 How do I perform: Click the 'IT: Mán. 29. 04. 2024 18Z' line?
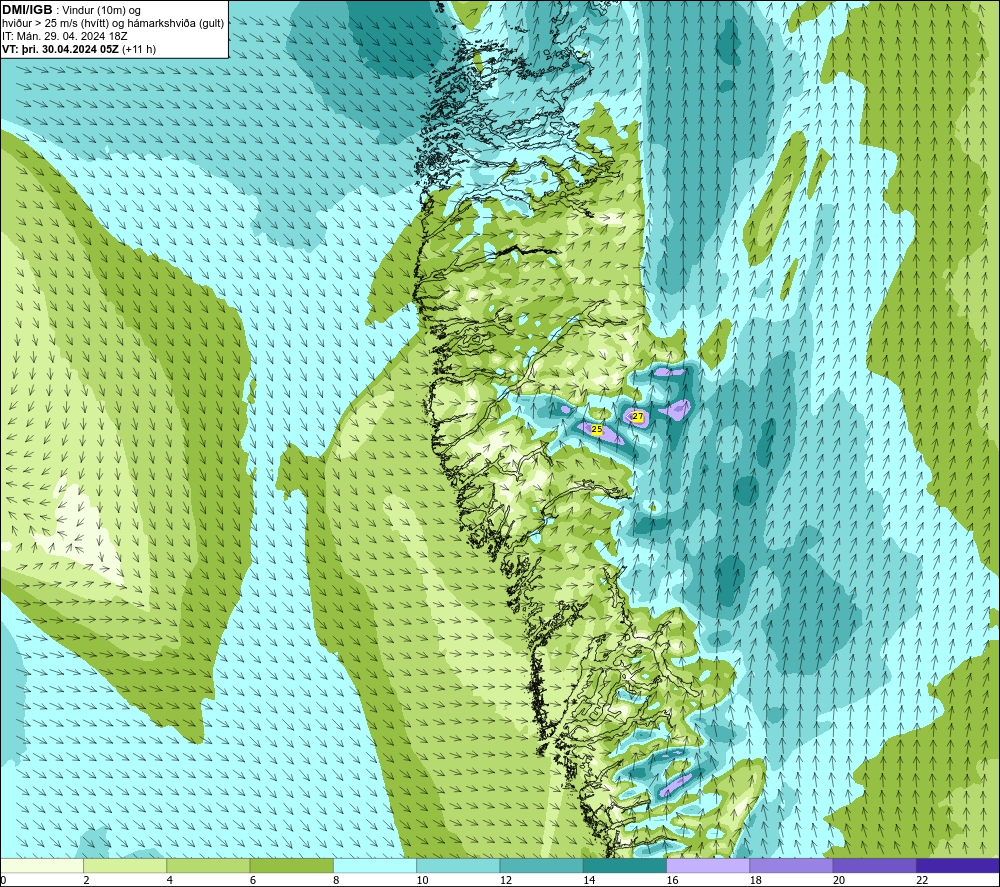tap(64, 36)
